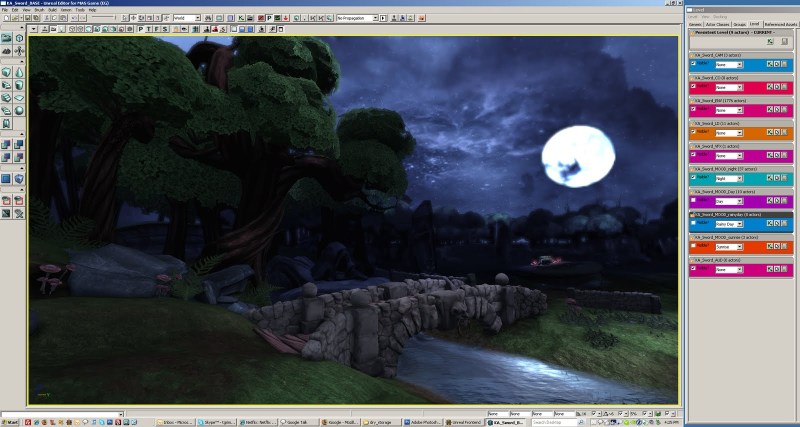This screenshot has height=427, width=800.
Task: Switch to the Referenced Assets tab
Action: click(781, 24)
